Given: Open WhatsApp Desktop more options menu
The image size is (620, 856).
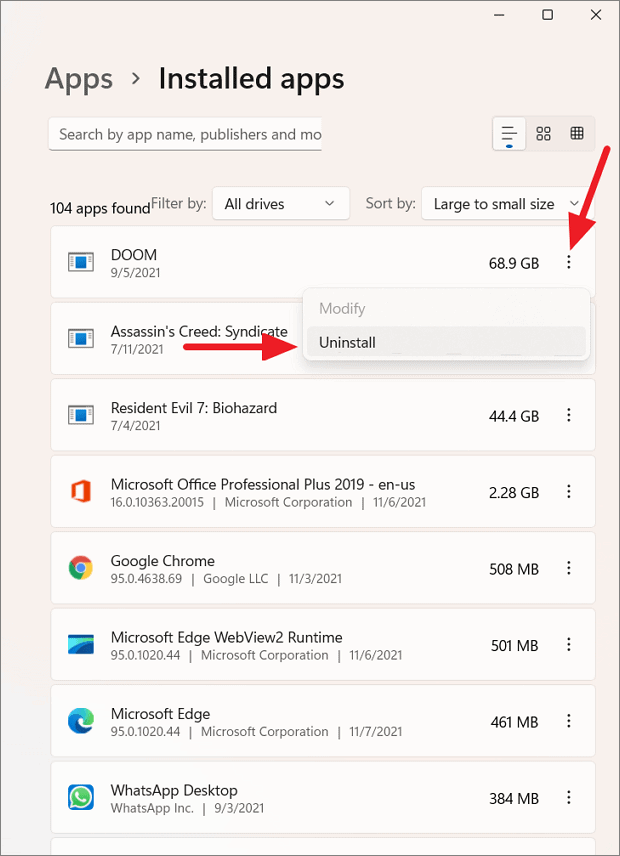Looking at the screenshot, I should (x=569, y=798).
